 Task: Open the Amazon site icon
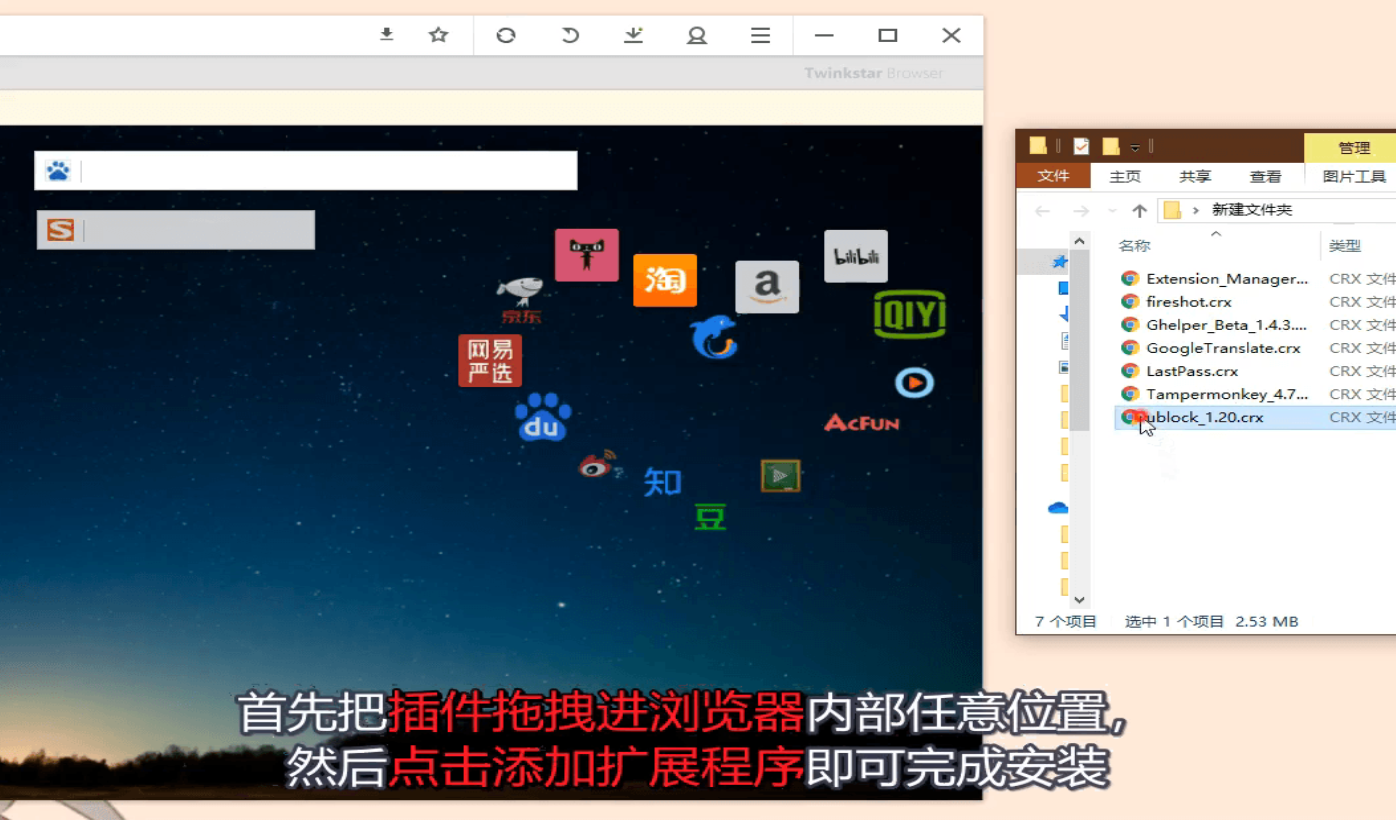(x=767, y=287)
